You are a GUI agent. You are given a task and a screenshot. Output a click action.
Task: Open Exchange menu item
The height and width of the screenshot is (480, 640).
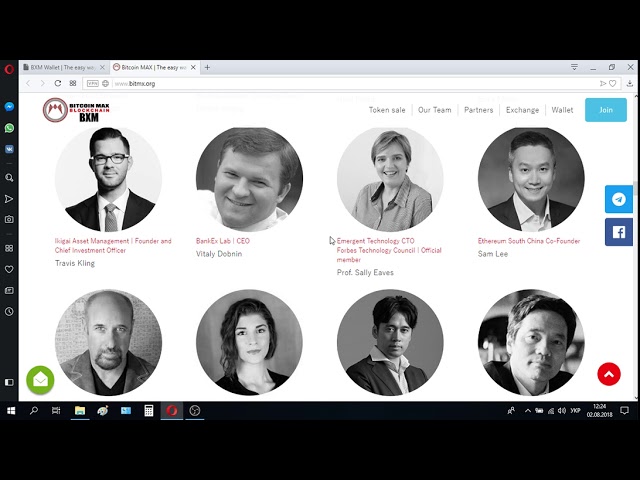[522, 110]
